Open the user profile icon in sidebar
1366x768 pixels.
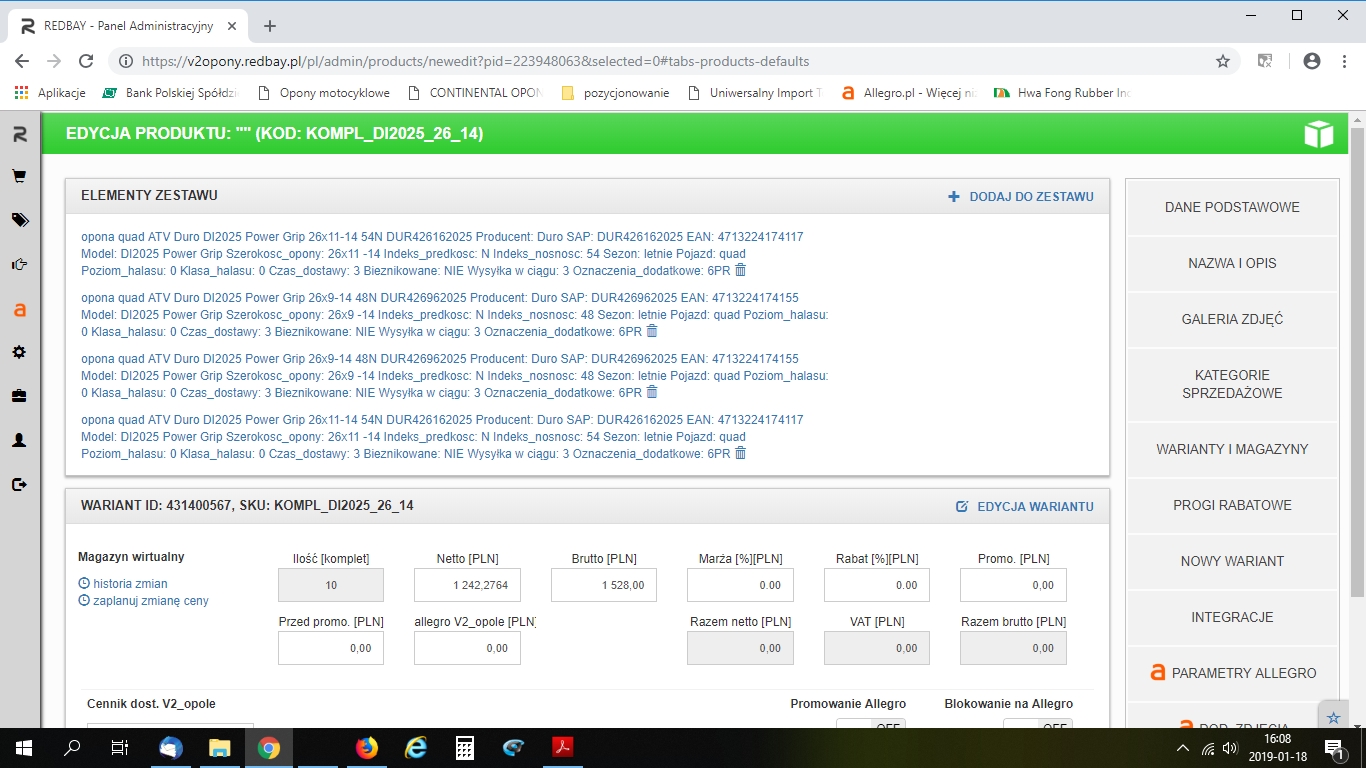19,440
